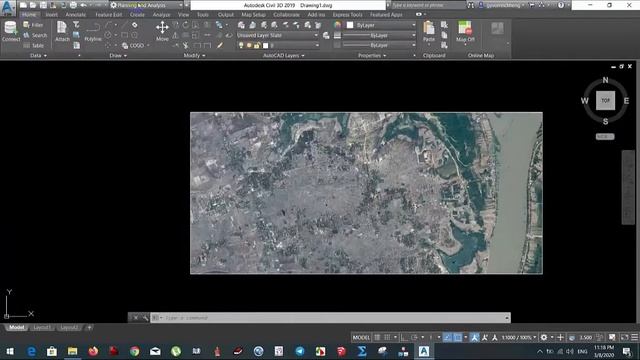
Task: Open annotation scale 1:1000 dropdown
Action: pos(519,338)
